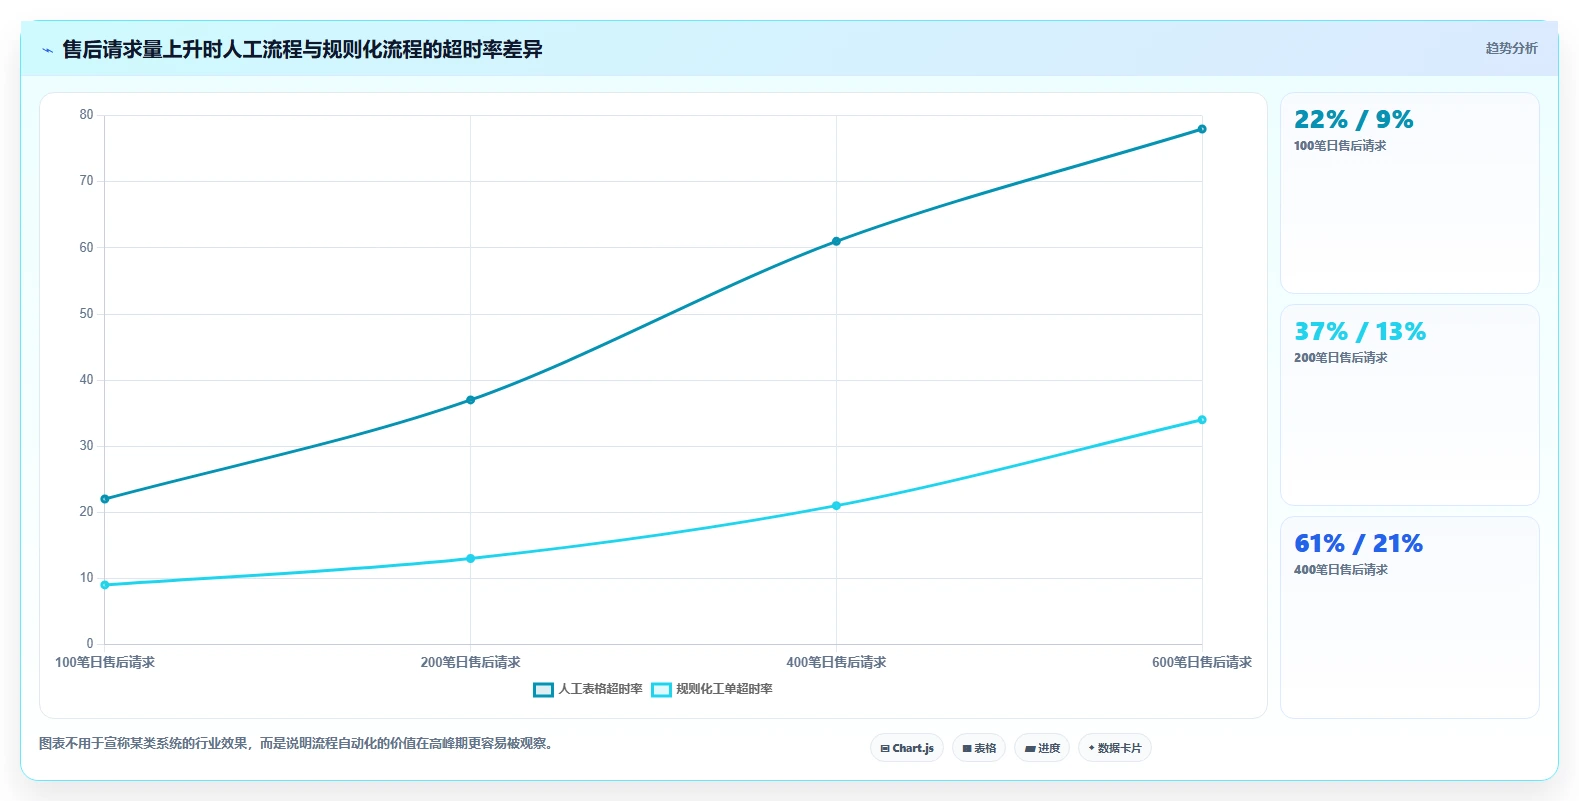The width and height of the screenshot is (1579, 801).
Task: Click the 人工 line point at 200笔日售后请求
Action: click(x=471, y=400)
